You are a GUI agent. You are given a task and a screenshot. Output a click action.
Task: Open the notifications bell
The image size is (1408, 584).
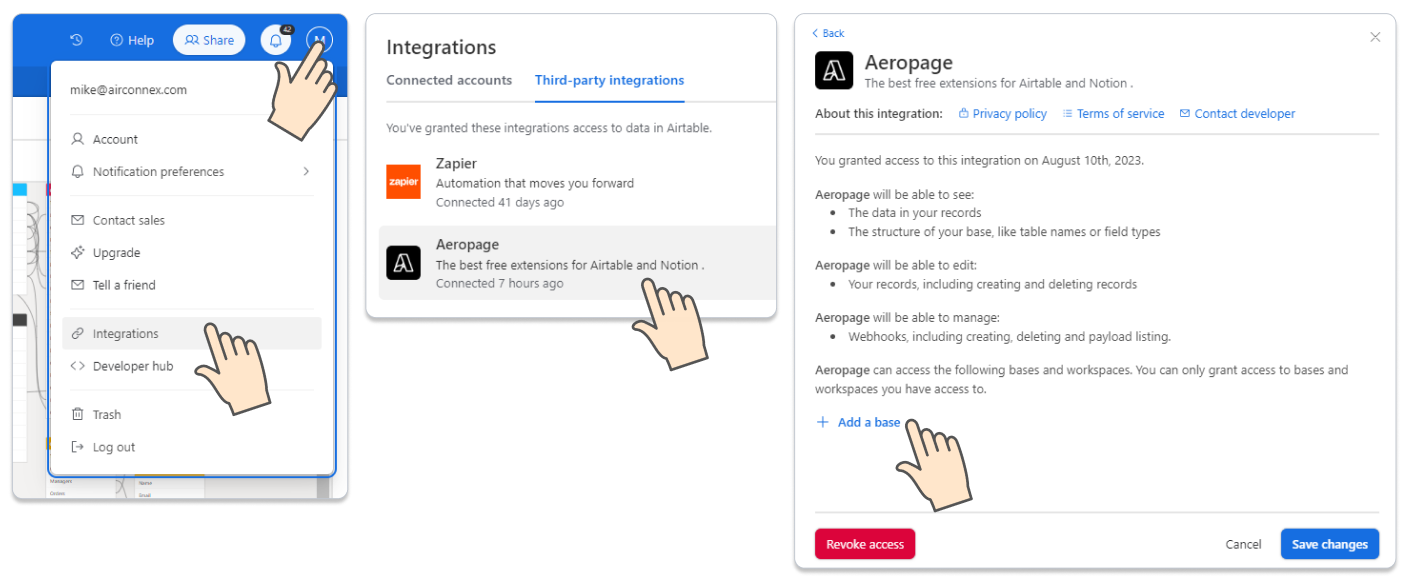[x=276, y=40]
